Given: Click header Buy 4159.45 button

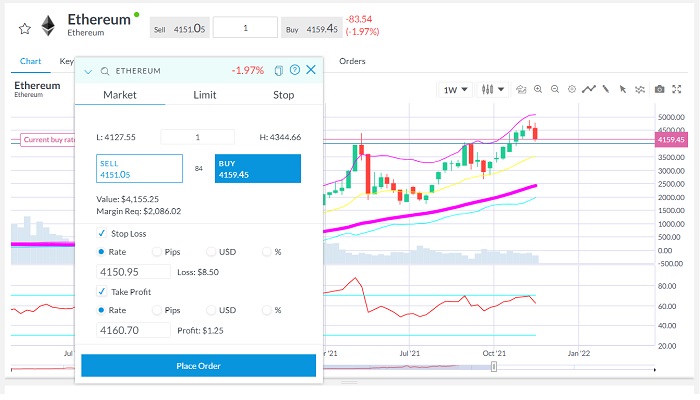Looking at the screenshot, I should 312,28.
